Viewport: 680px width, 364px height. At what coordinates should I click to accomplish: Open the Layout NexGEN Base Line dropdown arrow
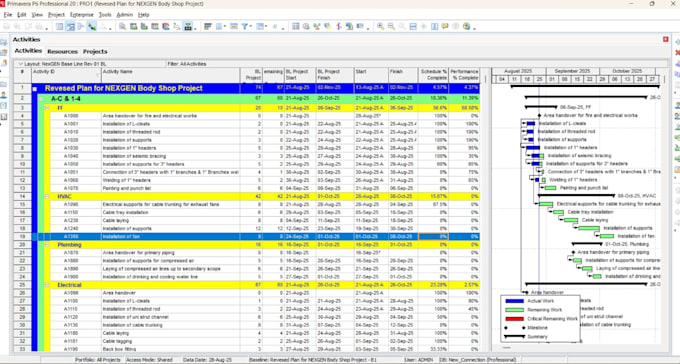20,64
